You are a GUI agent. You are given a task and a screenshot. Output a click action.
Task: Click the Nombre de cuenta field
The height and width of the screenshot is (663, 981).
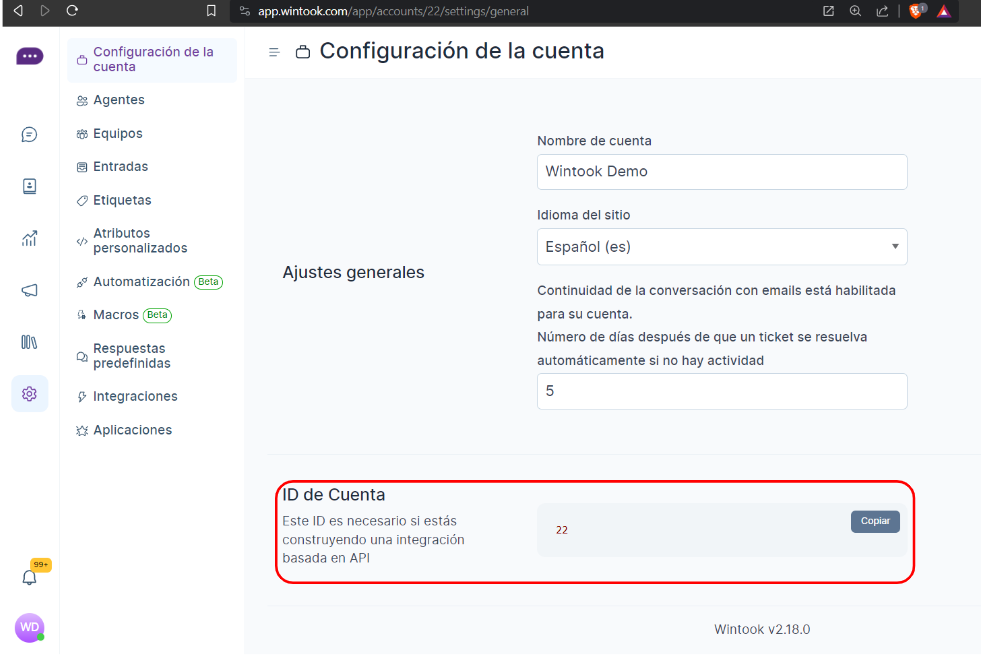tap(721, 171)
